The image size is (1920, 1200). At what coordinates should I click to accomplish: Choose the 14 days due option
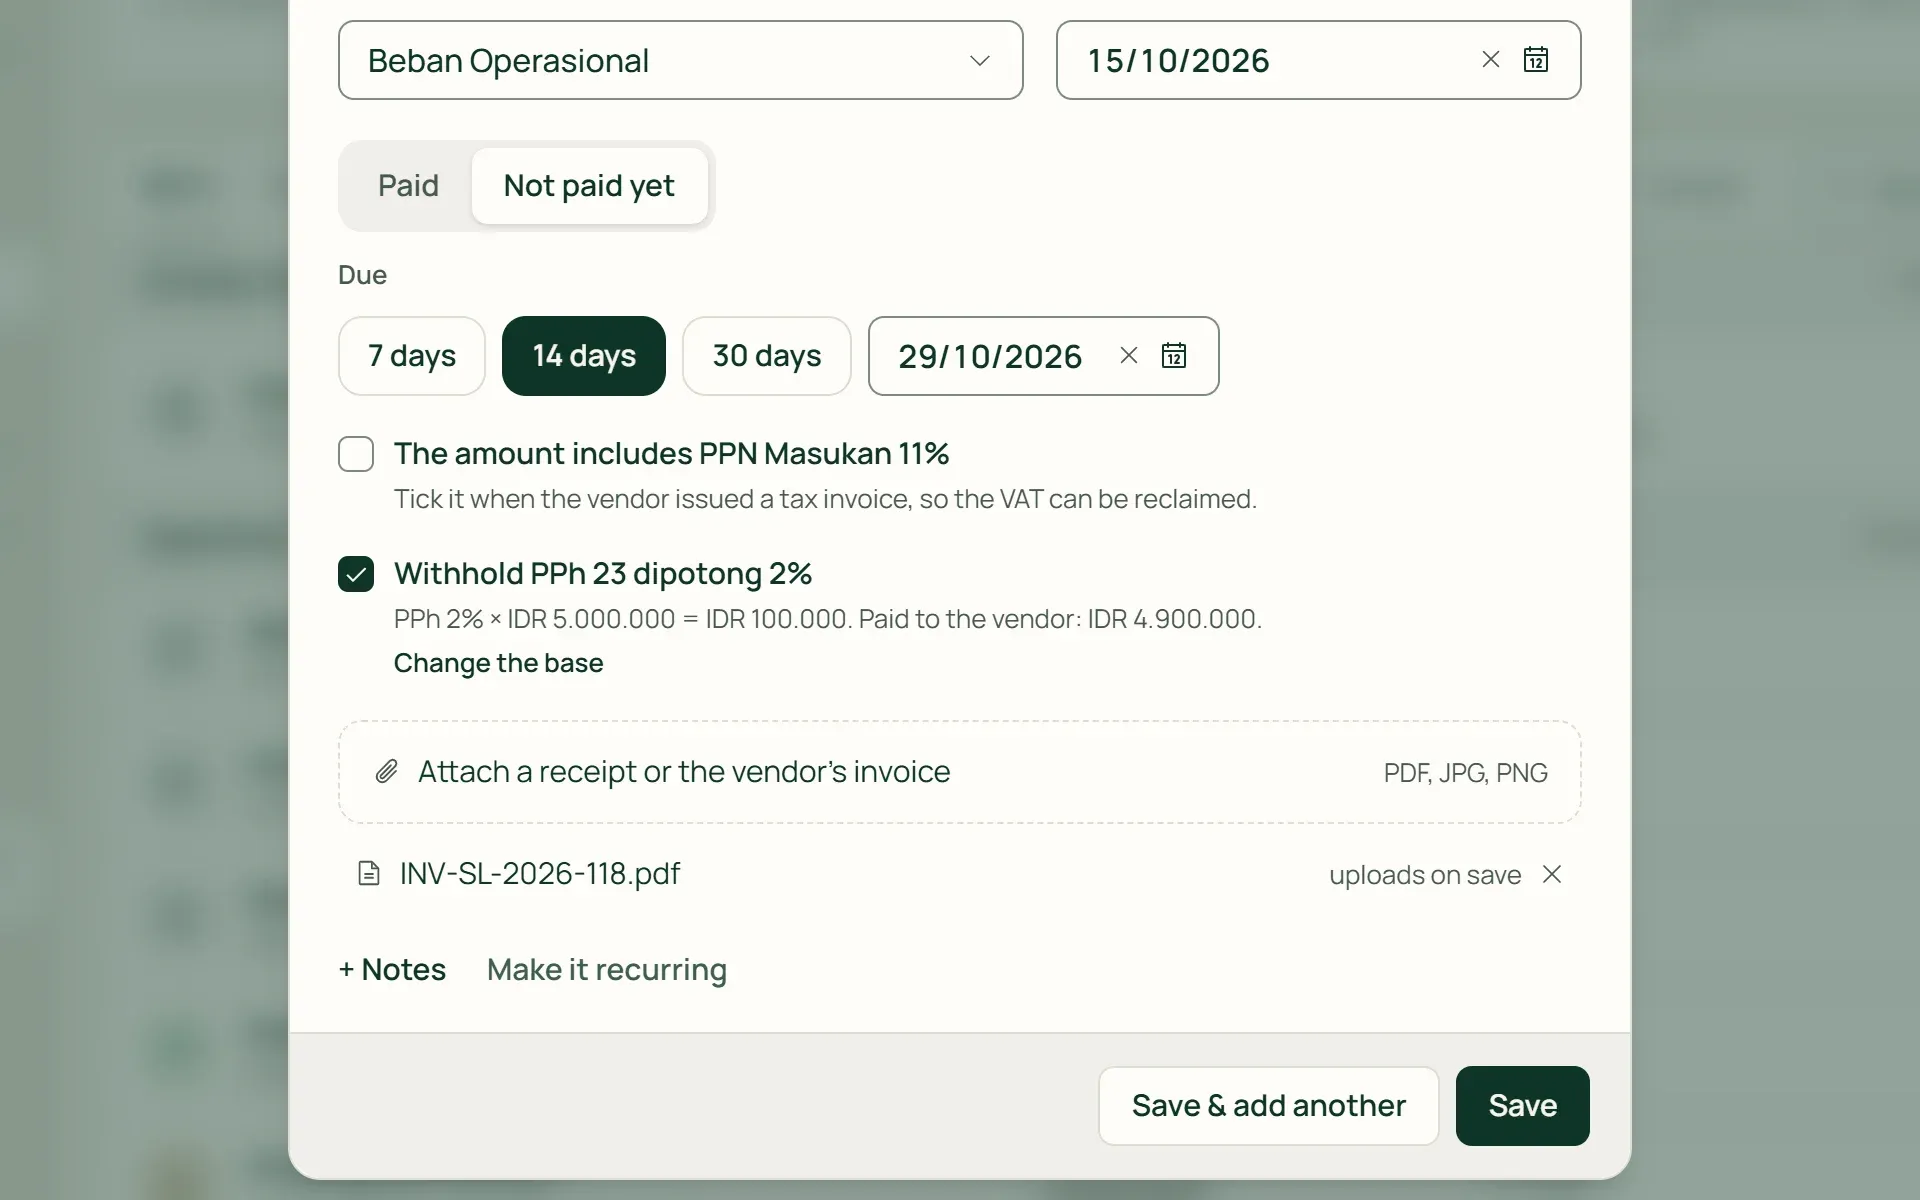click(x=584, y=356)
